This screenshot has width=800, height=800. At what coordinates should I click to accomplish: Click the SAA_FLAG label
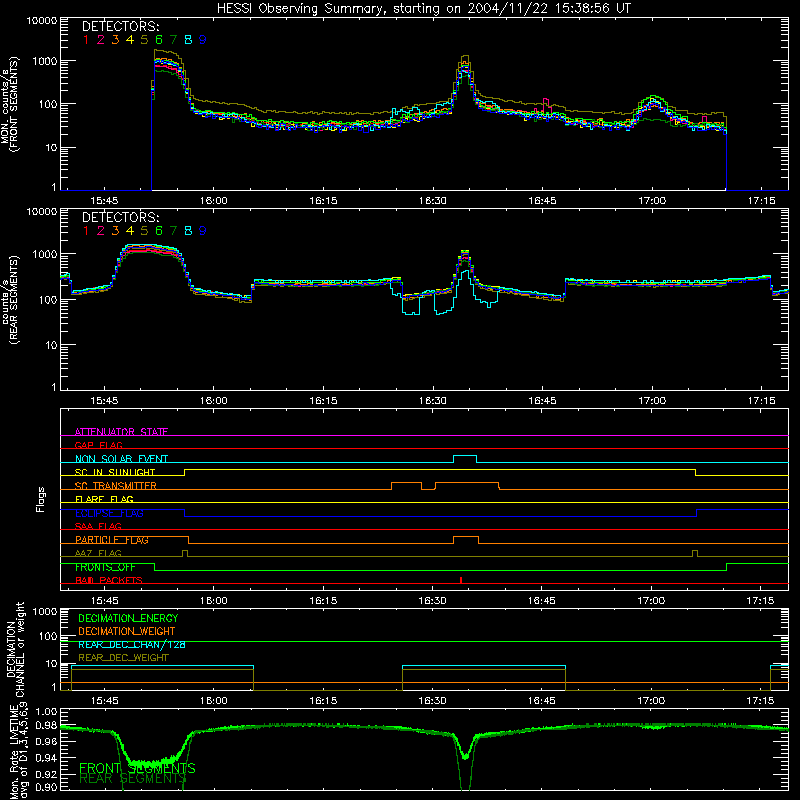click(98, 526)
